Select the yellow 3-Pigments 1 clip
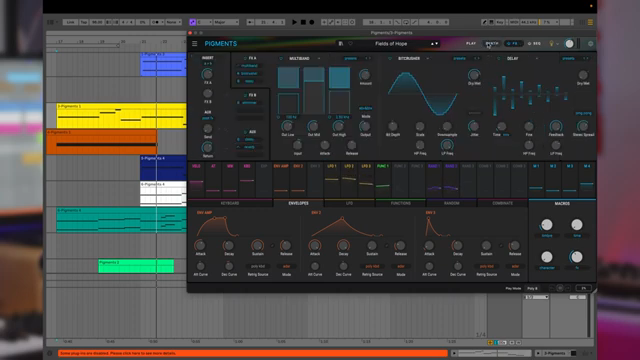640x360 pixels. coord(122,116)
